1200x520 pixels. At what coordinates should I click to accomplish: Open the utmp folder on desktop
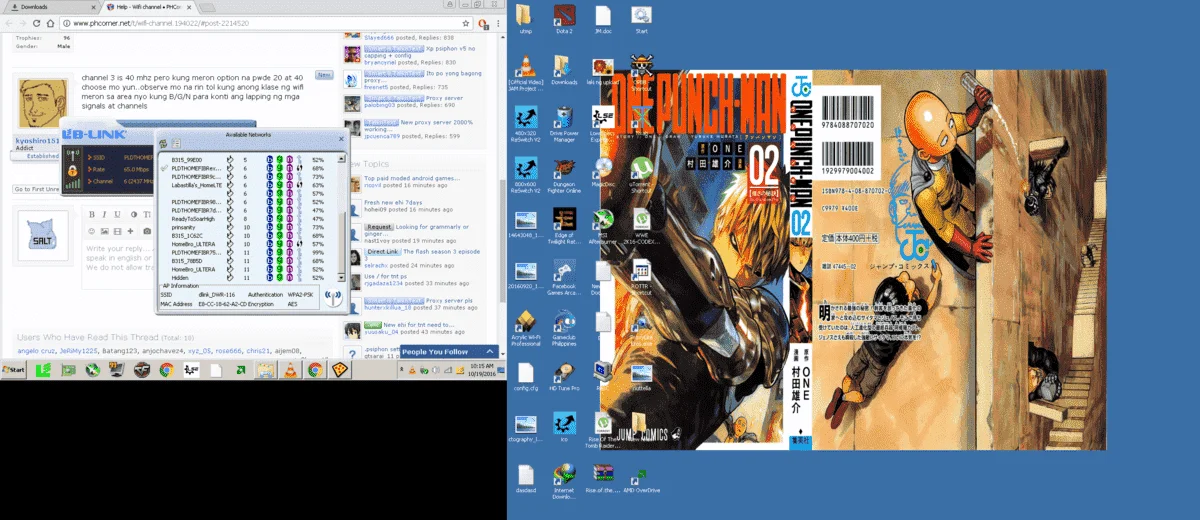[526, 20]
